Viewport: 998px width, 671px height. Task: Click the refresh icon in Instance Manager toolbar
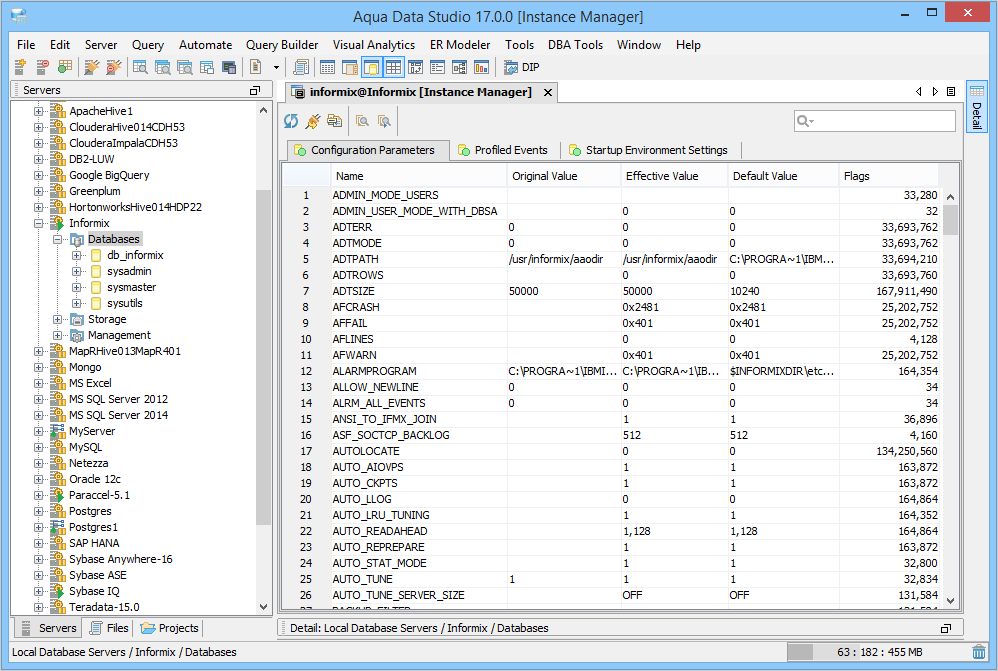291,121
